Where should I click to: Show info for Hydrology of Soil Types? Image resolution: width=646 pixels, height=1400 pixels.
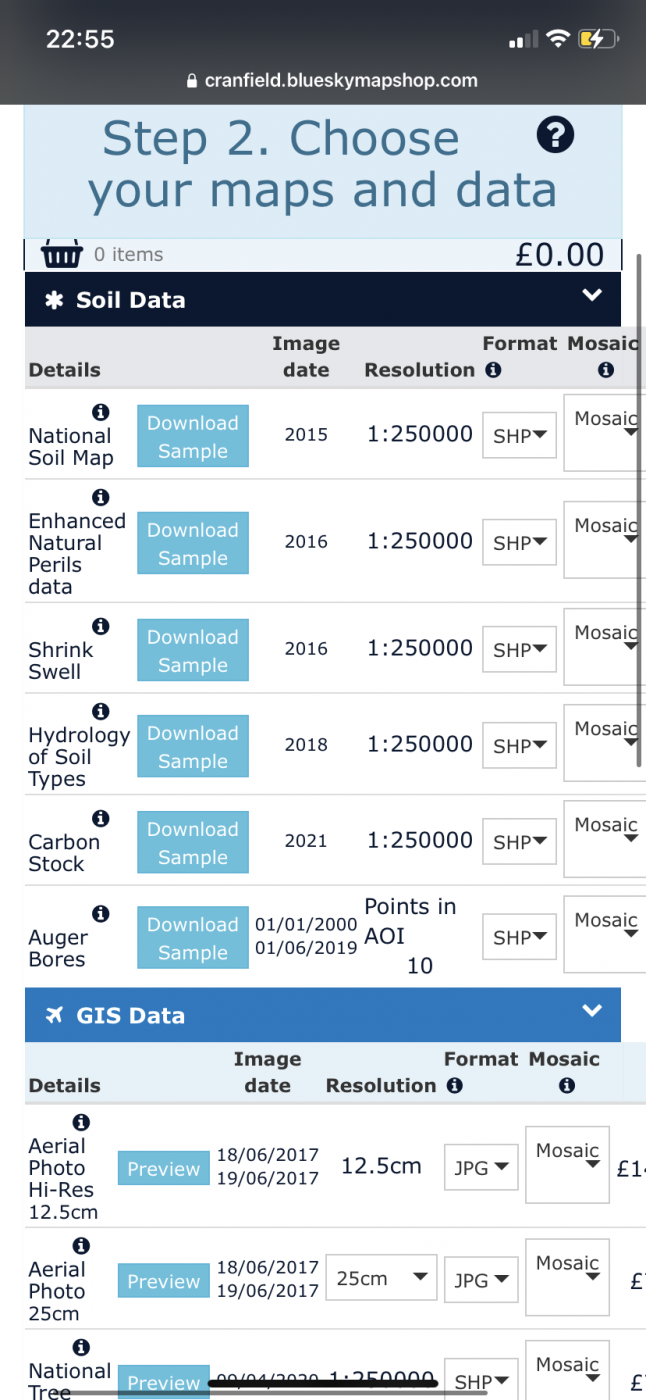100,712
